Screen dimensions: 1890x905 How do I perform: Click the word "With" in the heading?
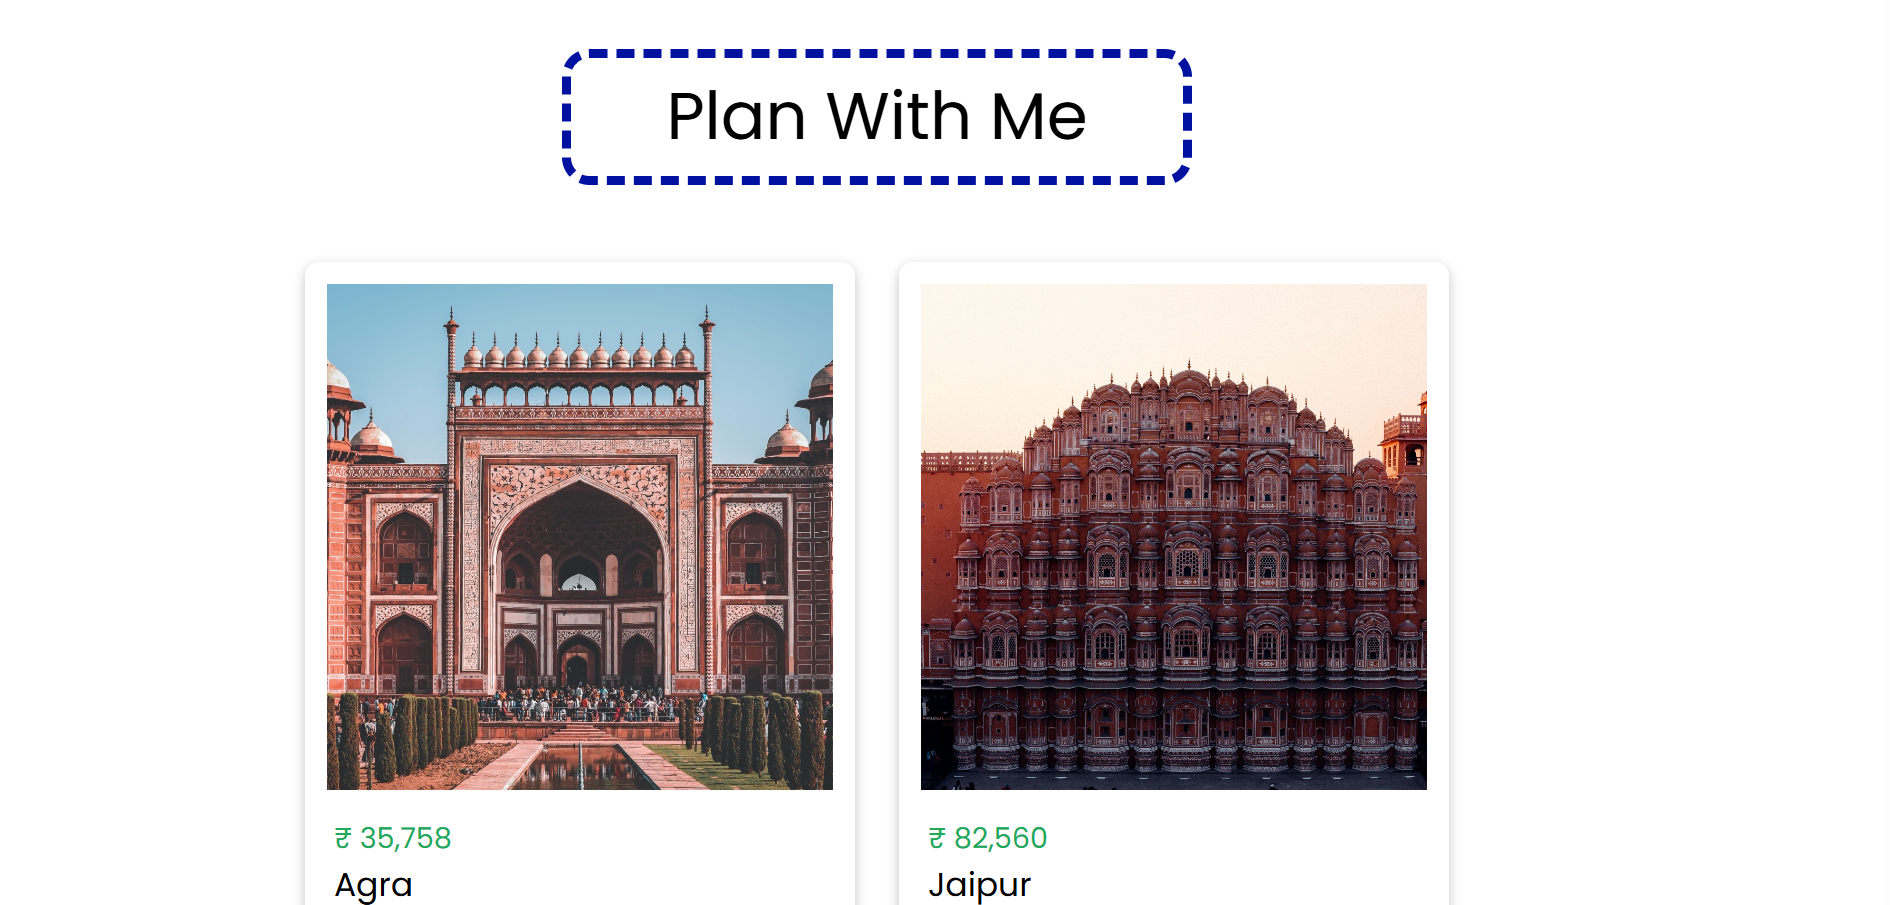click(899, 116)
